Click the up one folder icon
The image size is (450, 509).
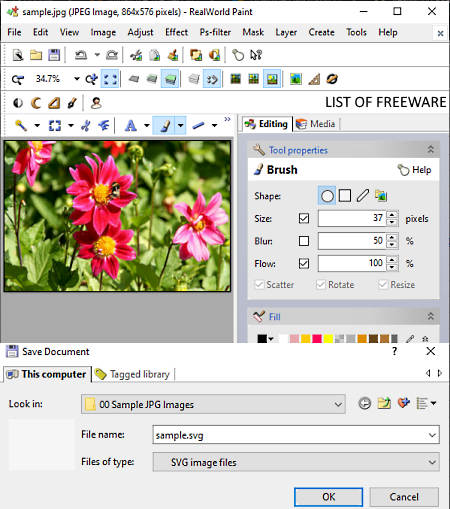point(384,404)
